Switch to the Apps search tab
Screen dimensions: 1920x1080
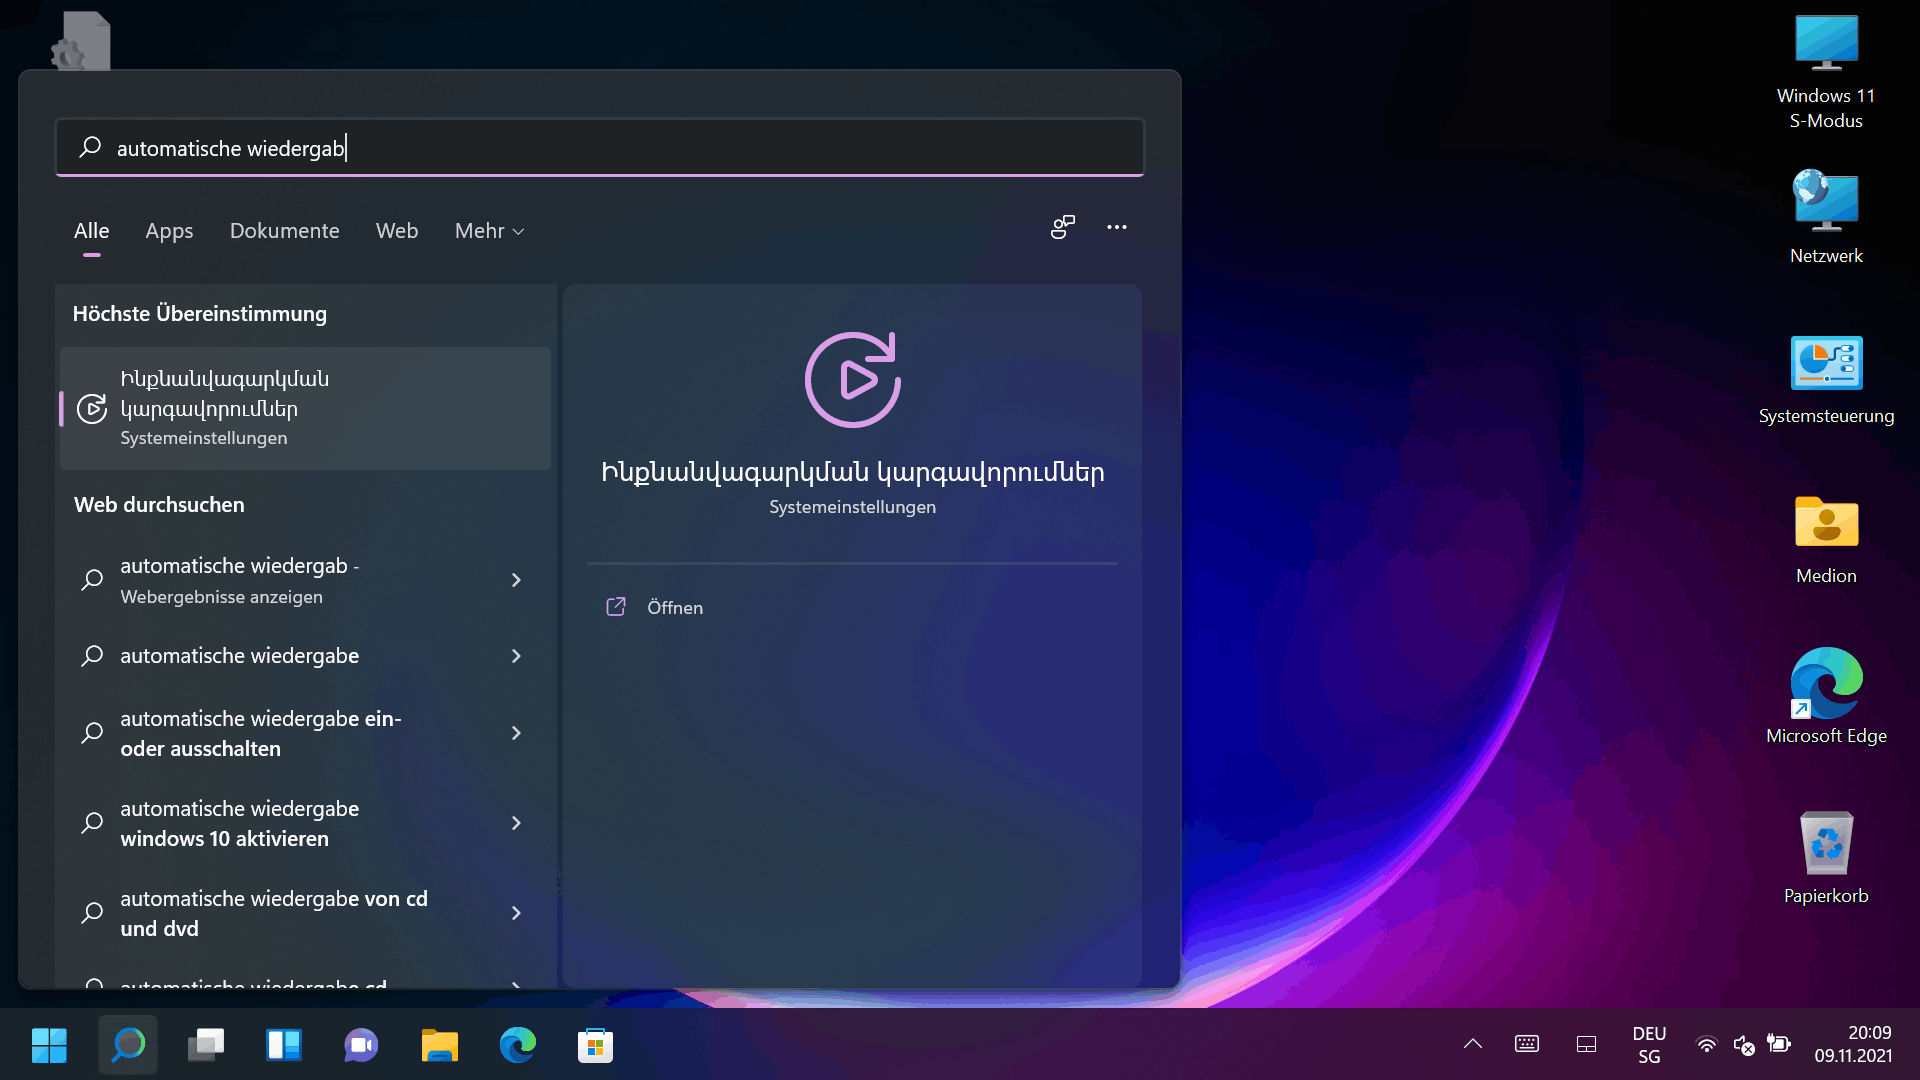click(169, 231)
